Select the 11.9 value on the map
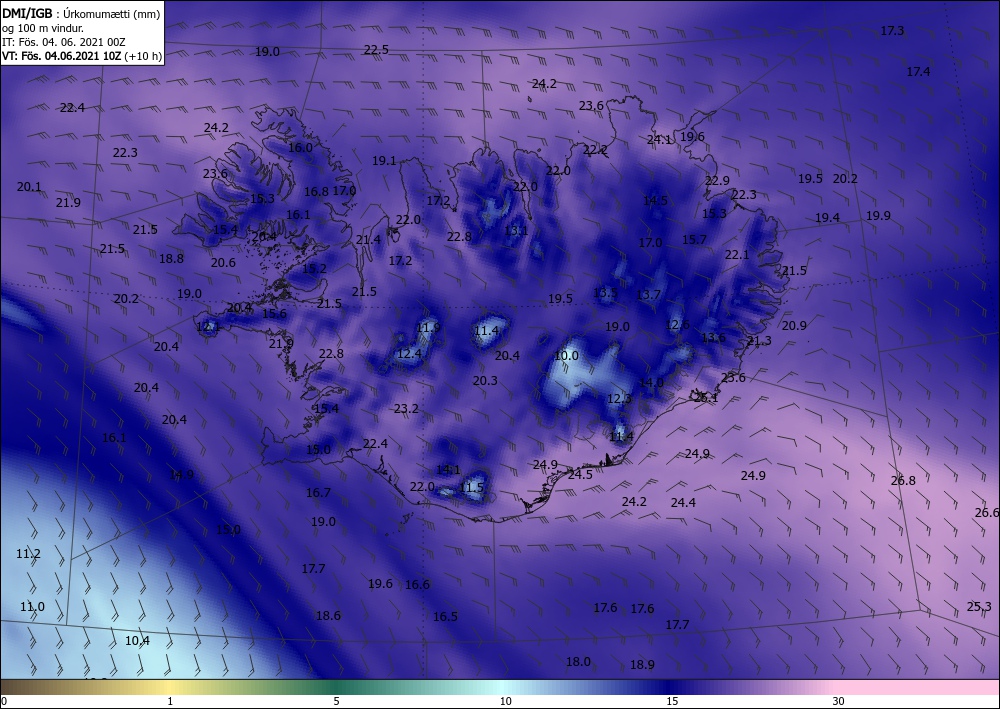Viewport: 1000px width, 709px height. [429, 328]
